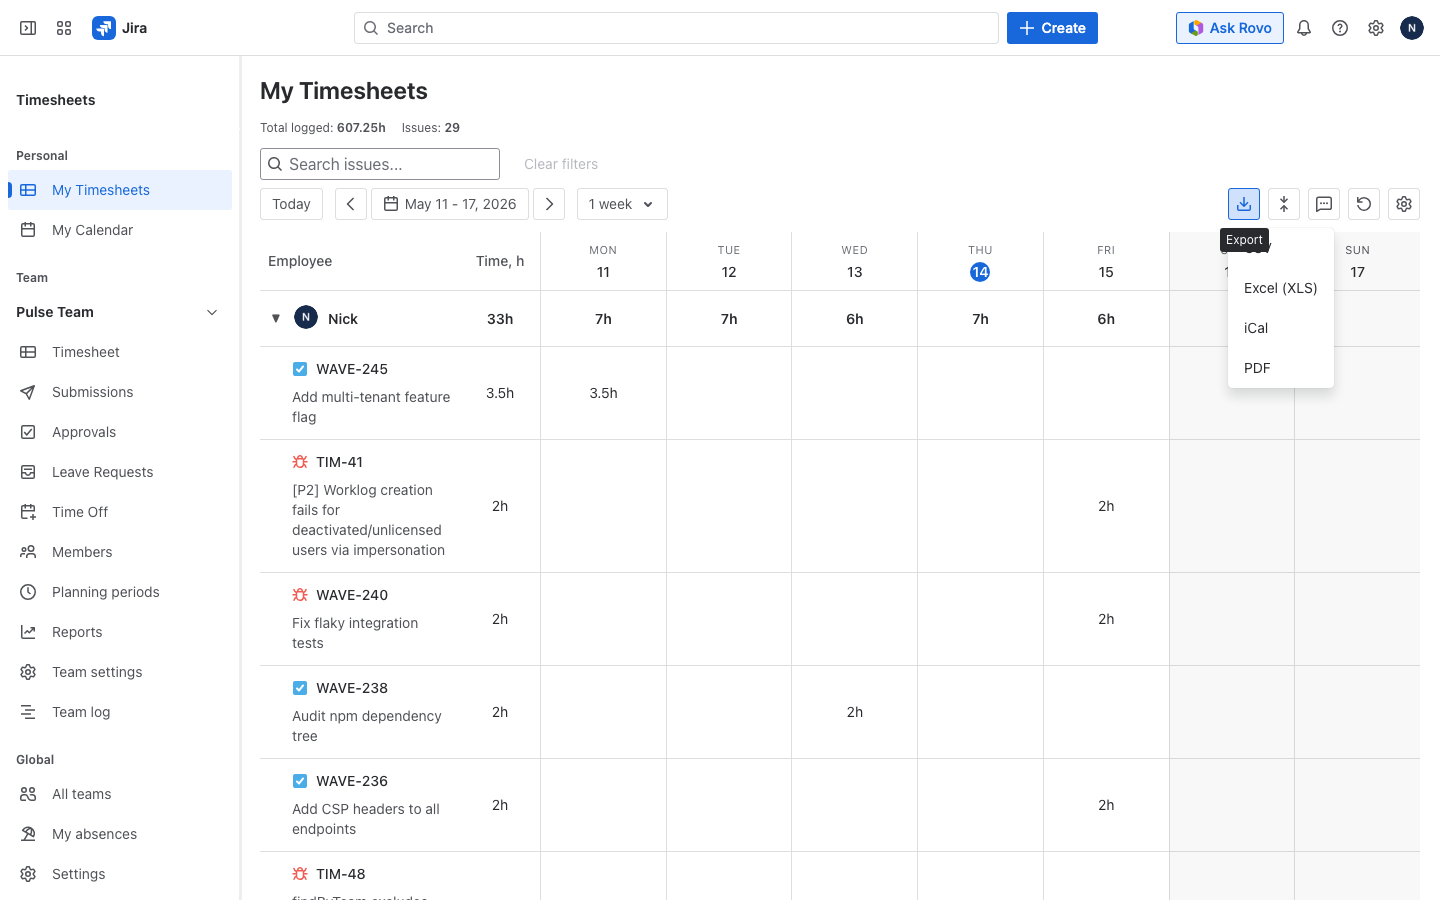Collapse the Pulse Team section
This screenshot has width=1440, height=900.
(212, 312)
